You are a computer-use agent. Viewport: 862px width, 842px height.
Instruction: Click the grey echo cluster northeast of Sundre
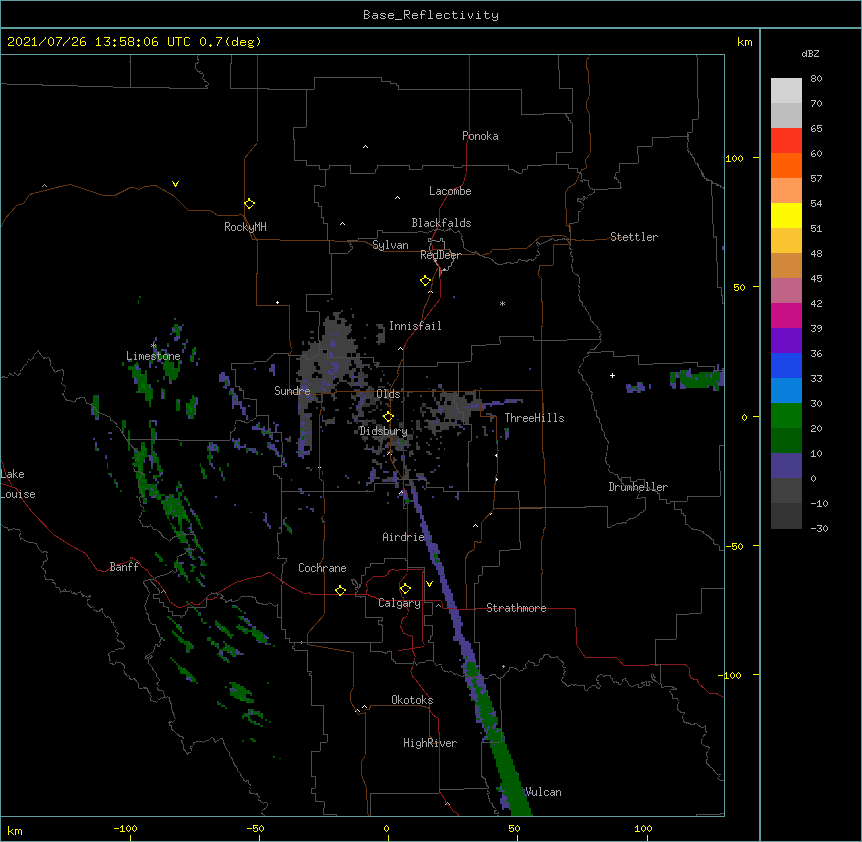click(x=334, y=352)
